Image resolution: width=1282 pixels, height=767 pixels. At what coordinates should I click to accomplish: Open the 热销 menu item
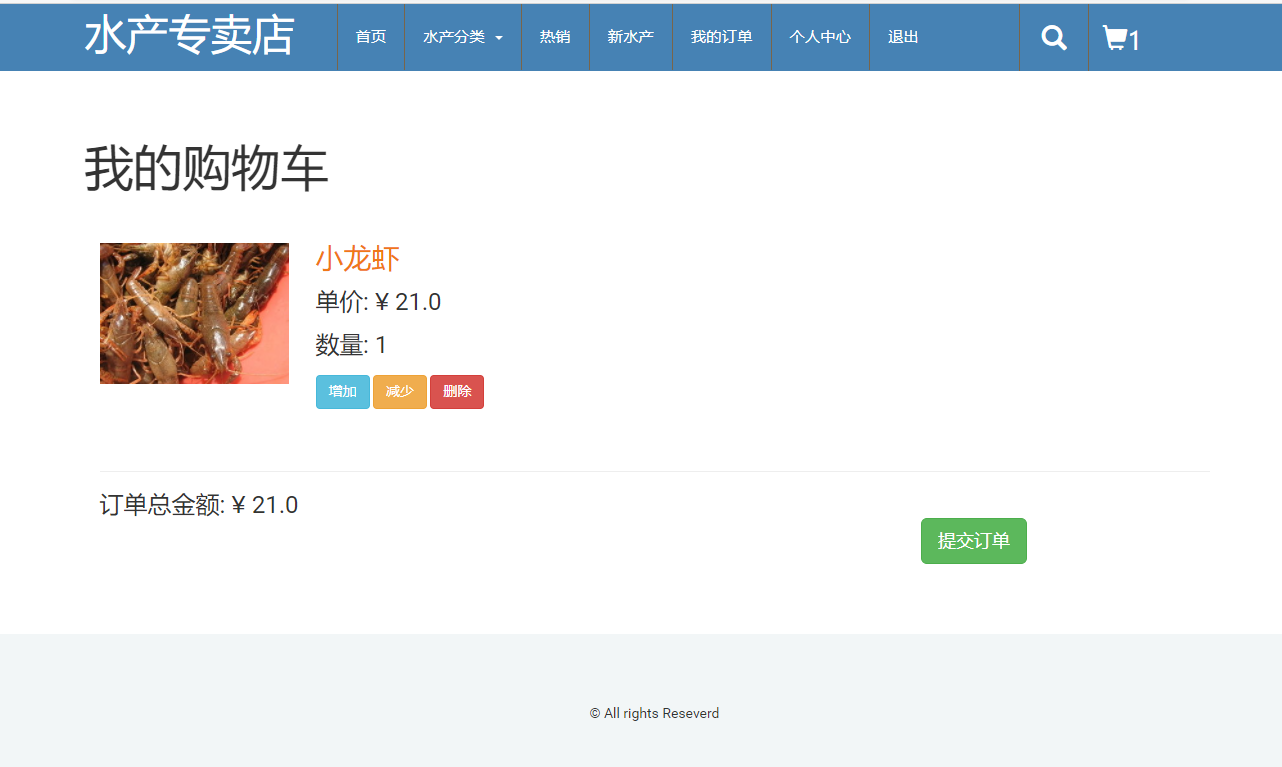[x=555, y=36]
